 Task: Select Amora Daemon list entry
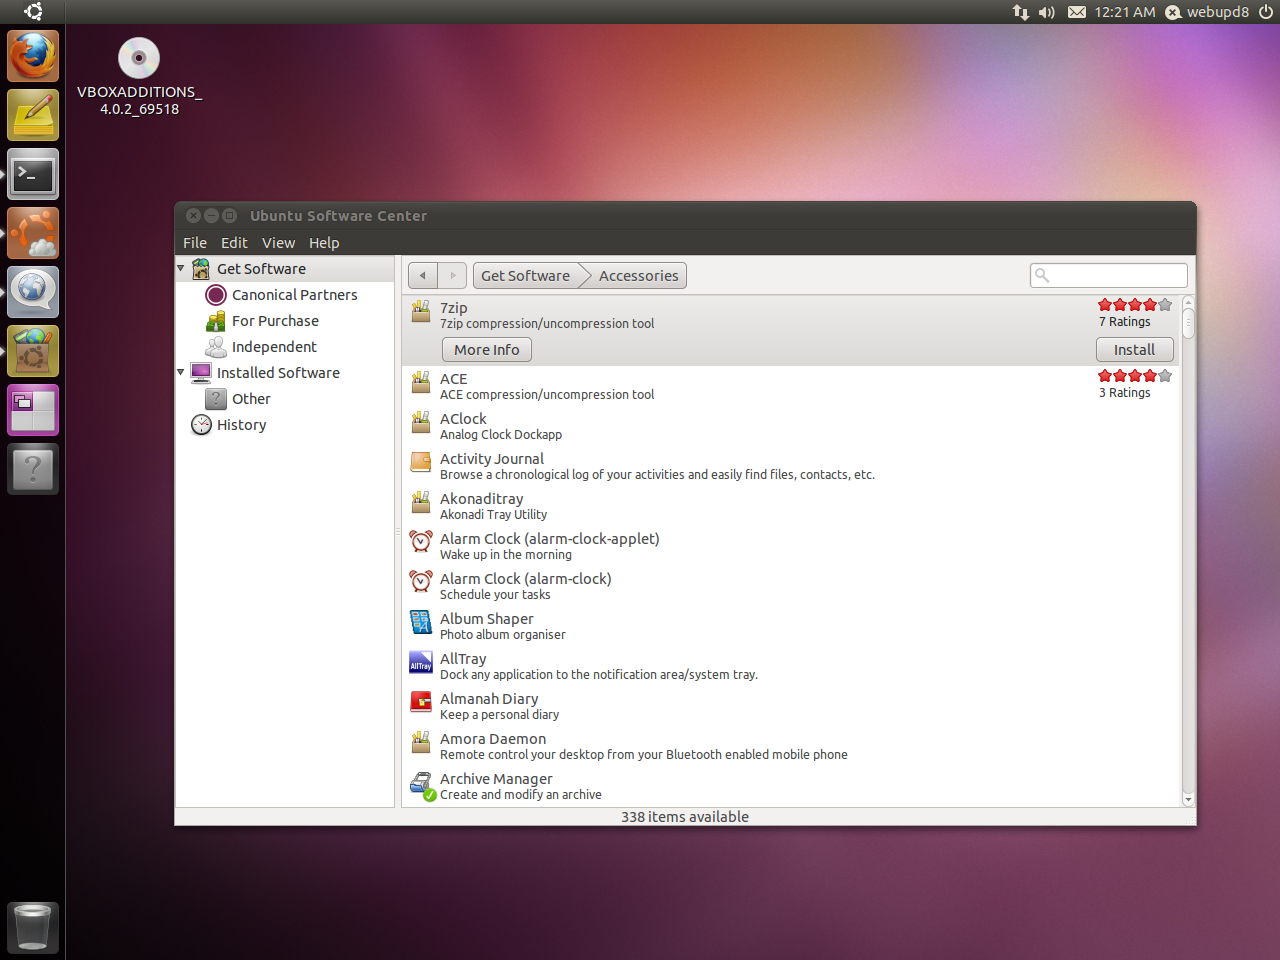[791, 746]
